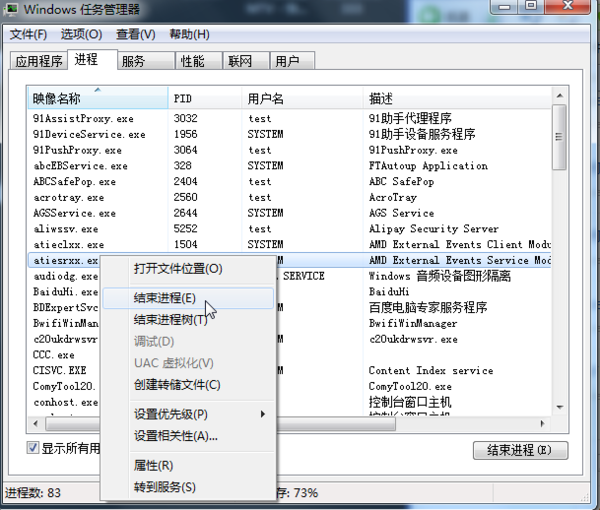Choose 结束进程(E) in context menu
This screenshot has width=600, height=510.
188,298
